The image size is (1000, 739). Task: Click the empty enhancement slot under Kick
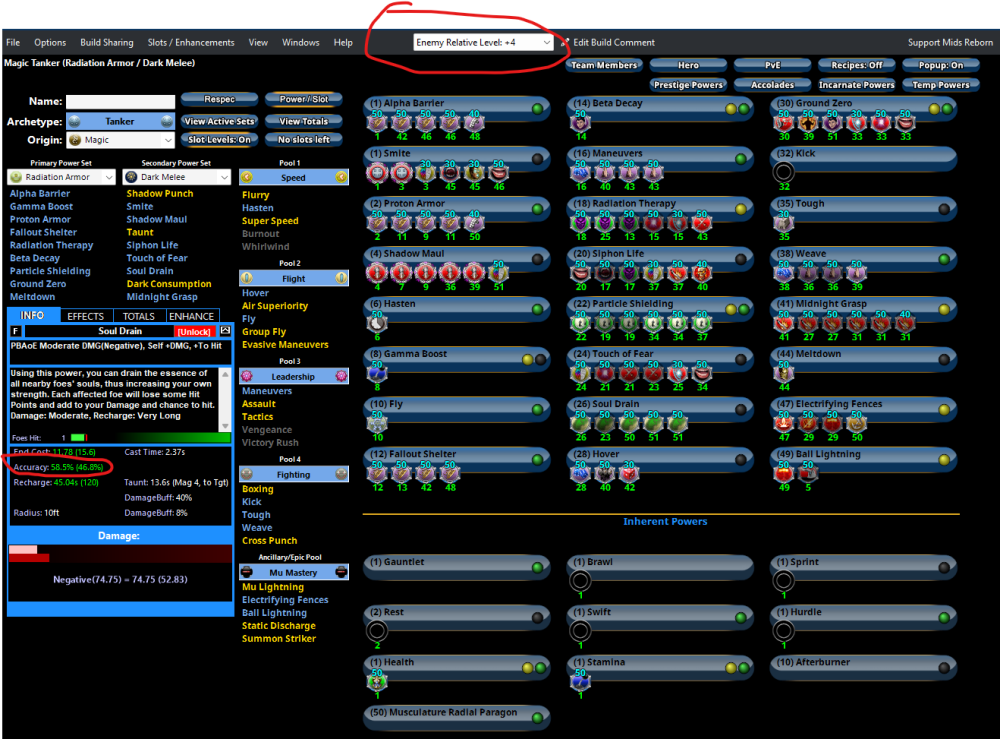[784, 172]
